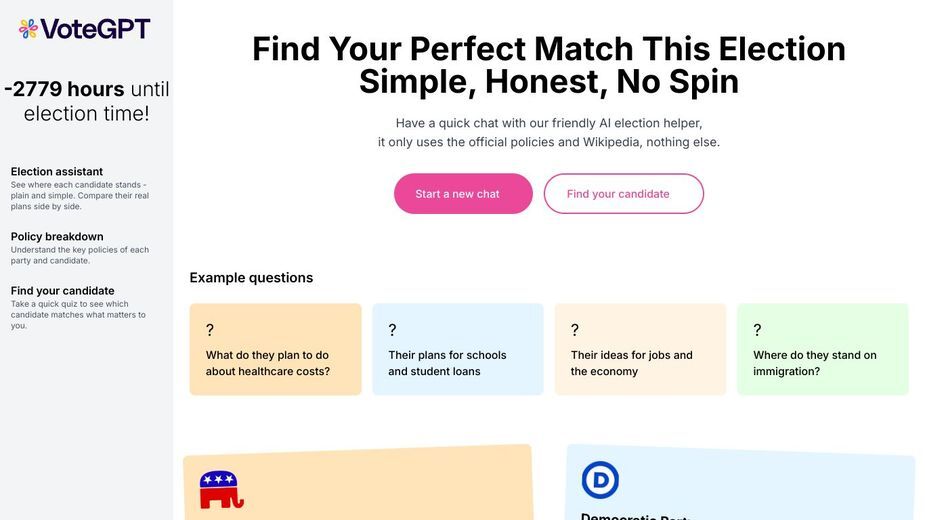The width and height of the screenshot is (925, 520).
Task: Open the Find your candidate button
Action: coord(624,194)
